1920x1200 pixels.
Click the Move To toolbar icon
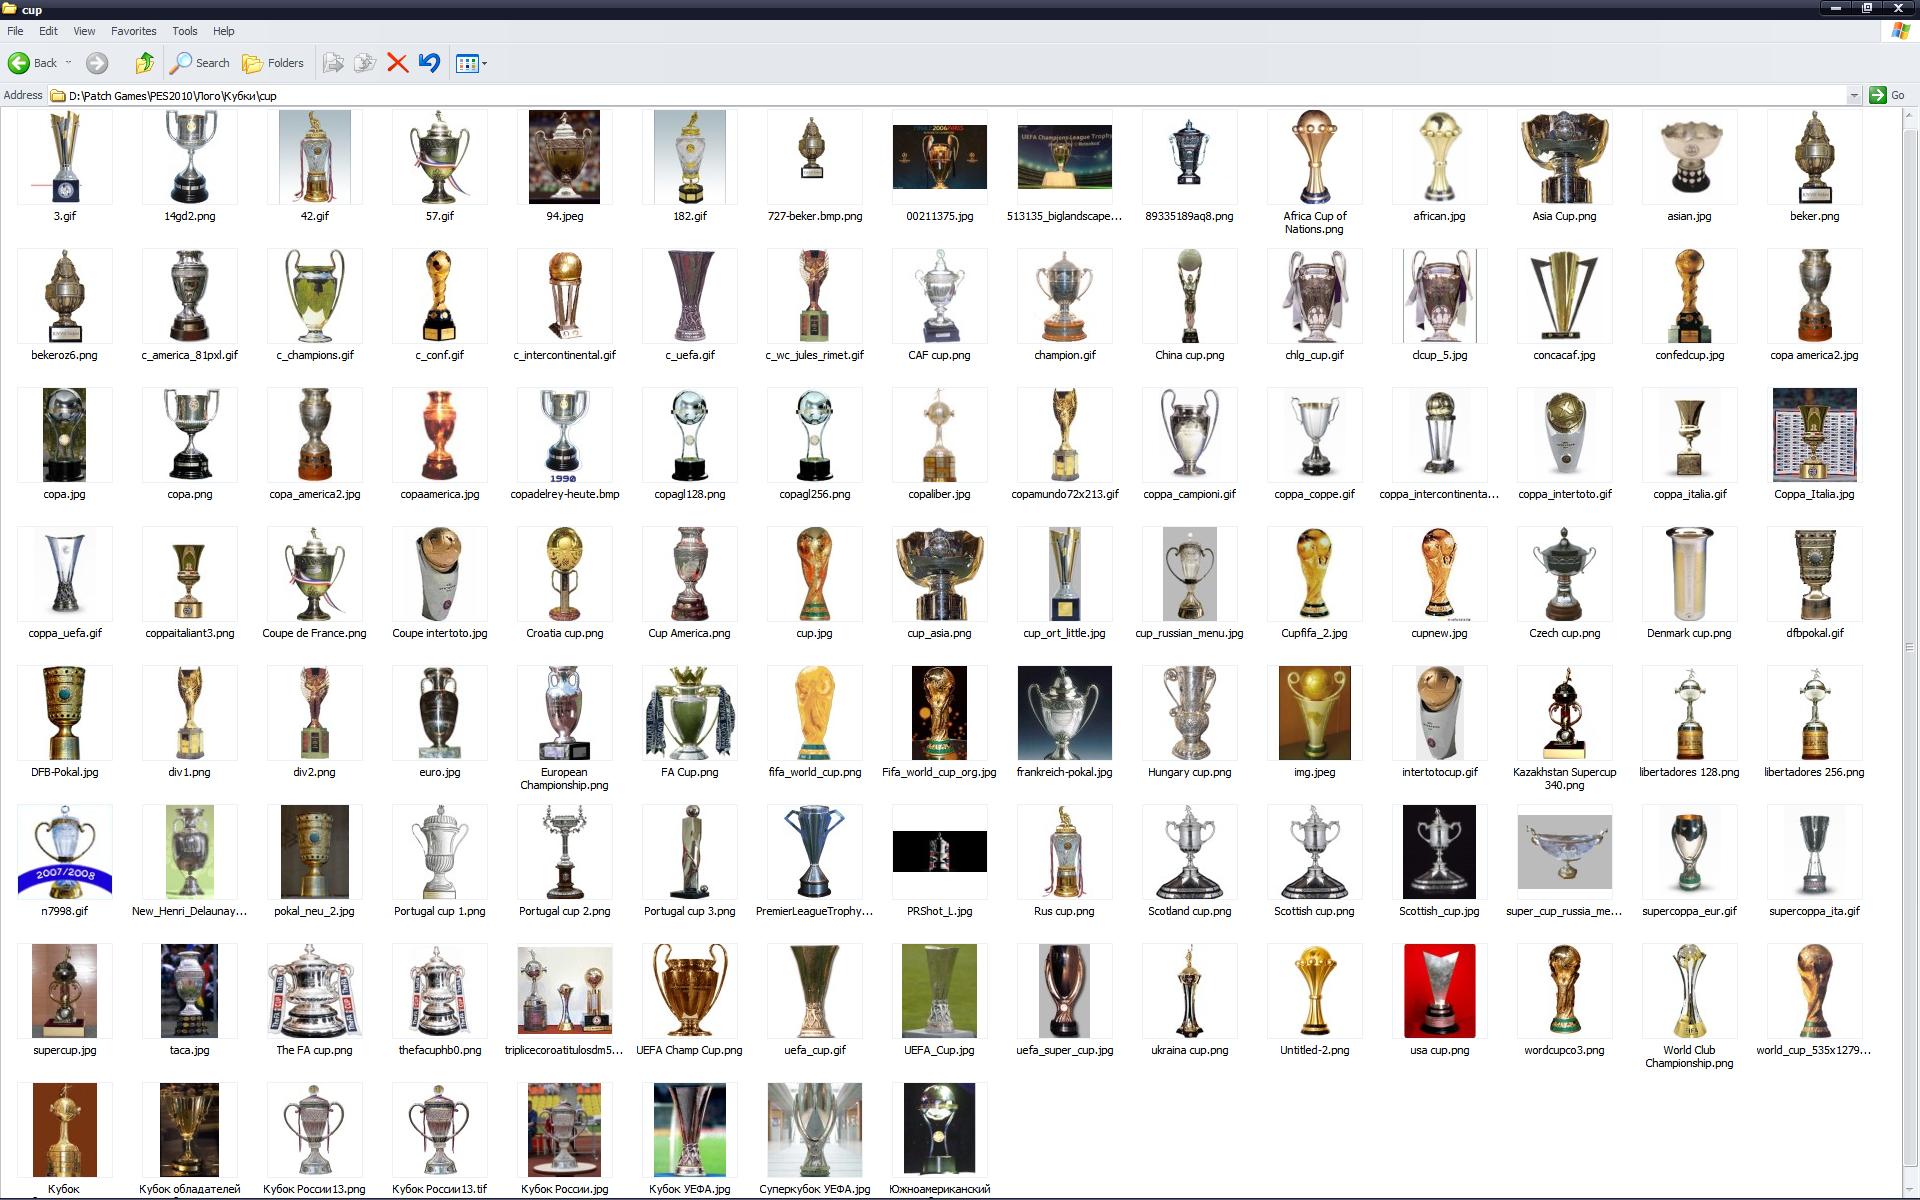click(334, 63)
